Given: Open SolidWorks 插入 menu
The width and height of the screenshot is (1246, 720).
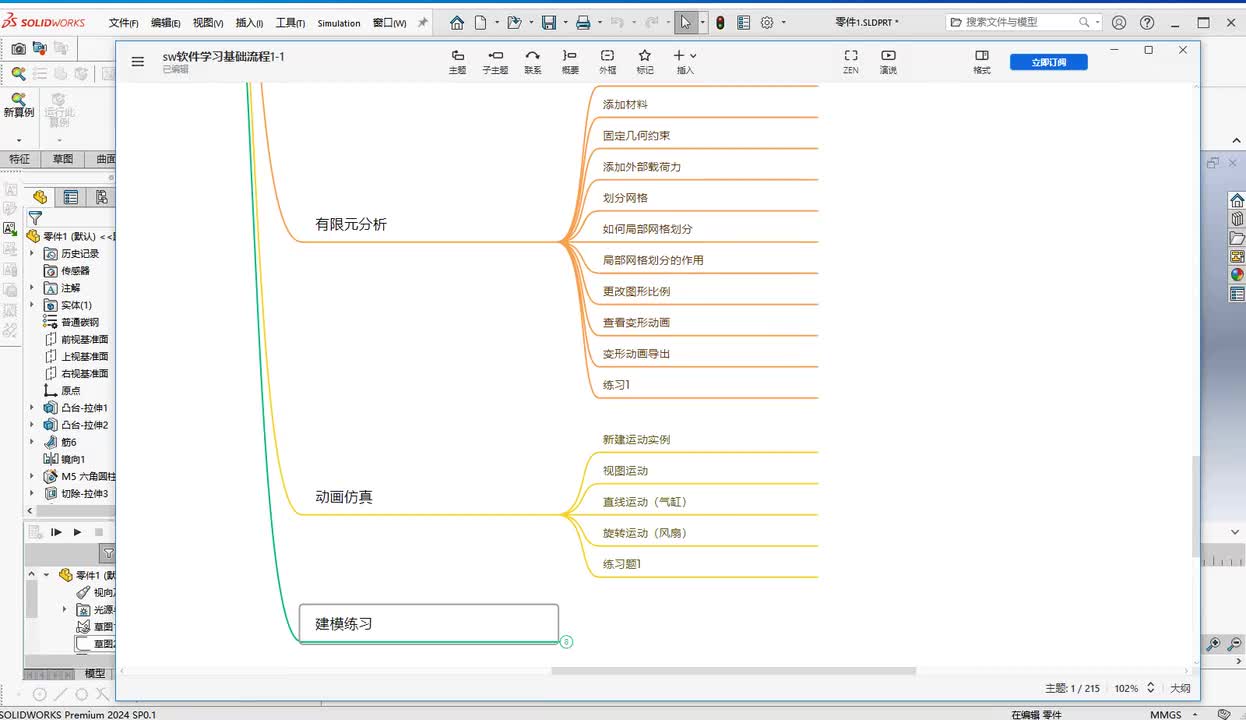Looking at the screenshot, I should pos(249,23).
